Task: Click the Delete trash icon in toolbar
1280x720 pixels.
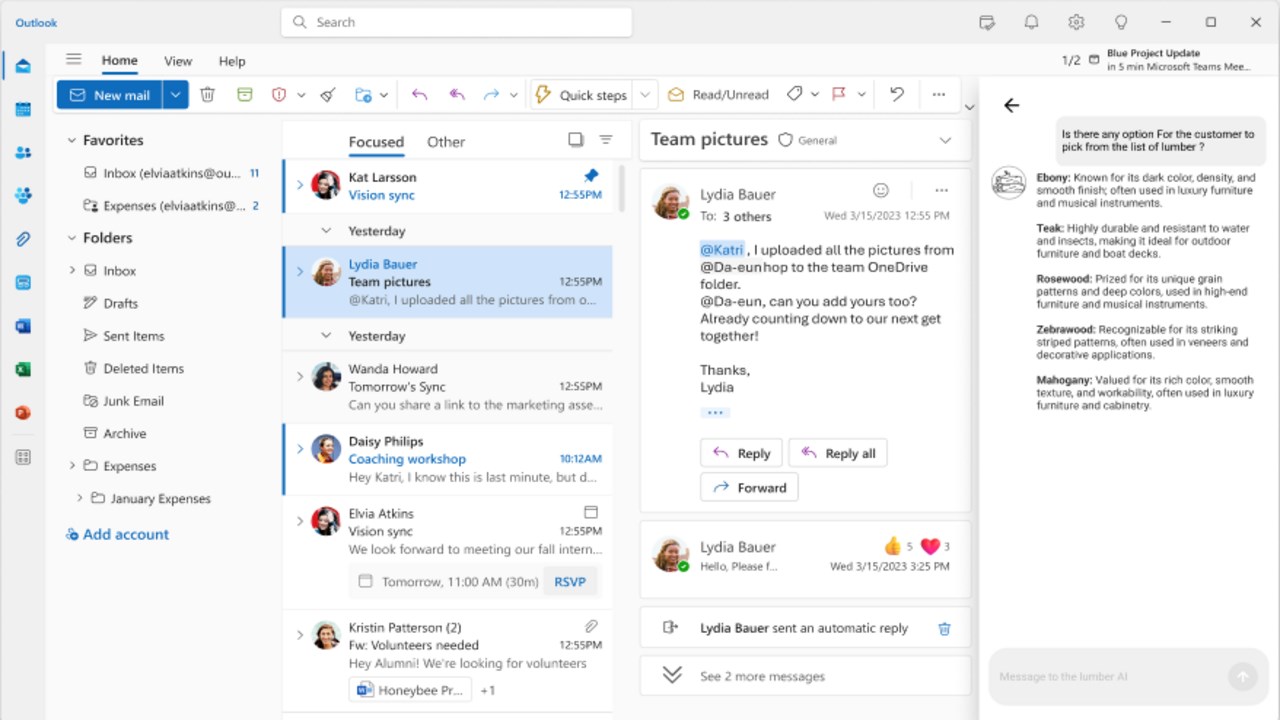Action: click(207, 94)
